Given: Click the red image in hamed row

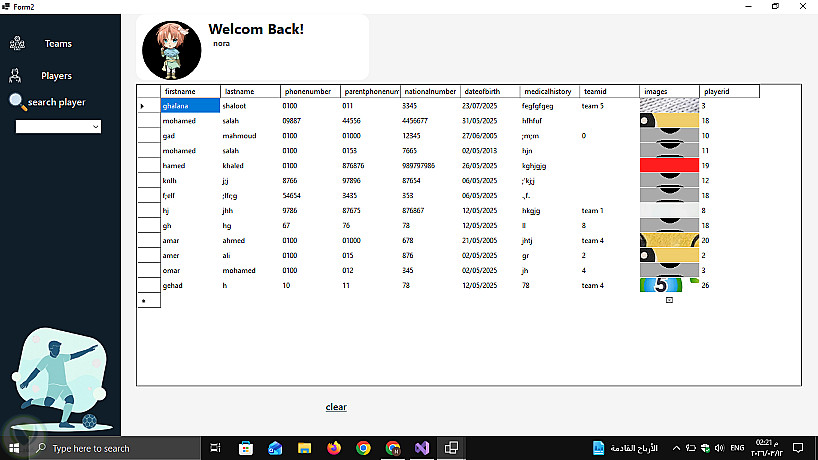Looking at the screenshot, I should (x=669, y=165).
